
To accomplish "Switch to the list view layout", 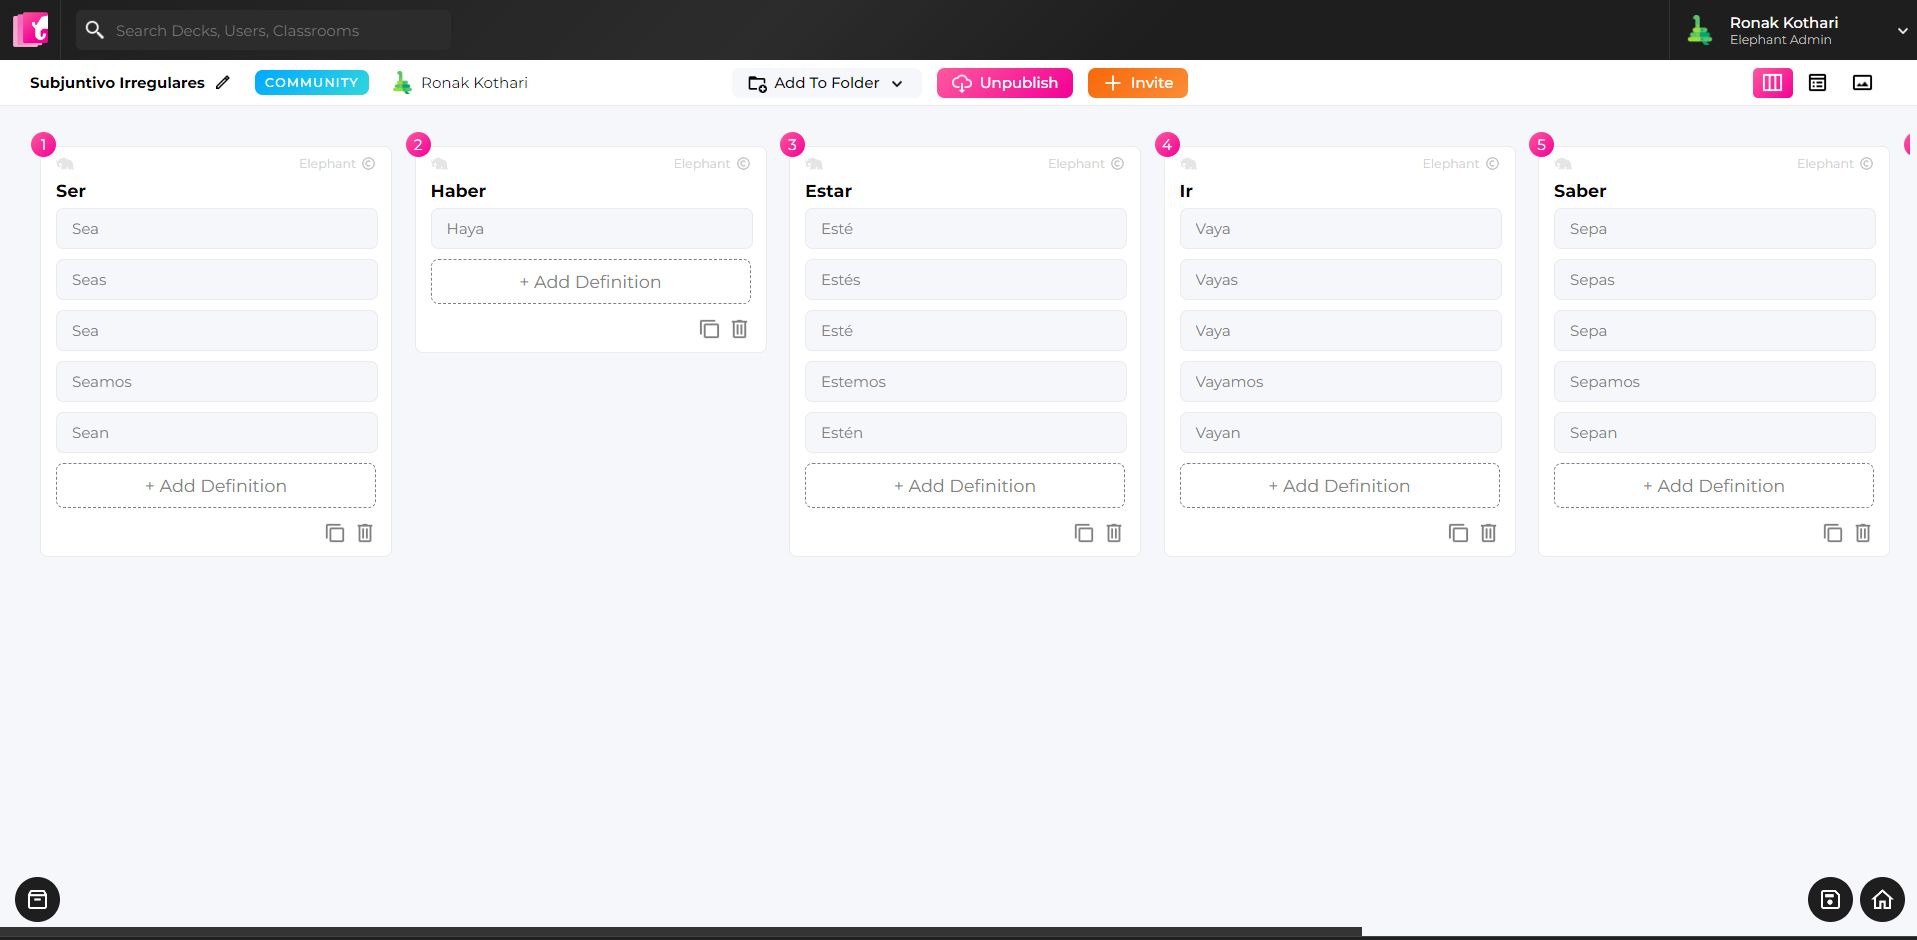I will point(1817,82).
